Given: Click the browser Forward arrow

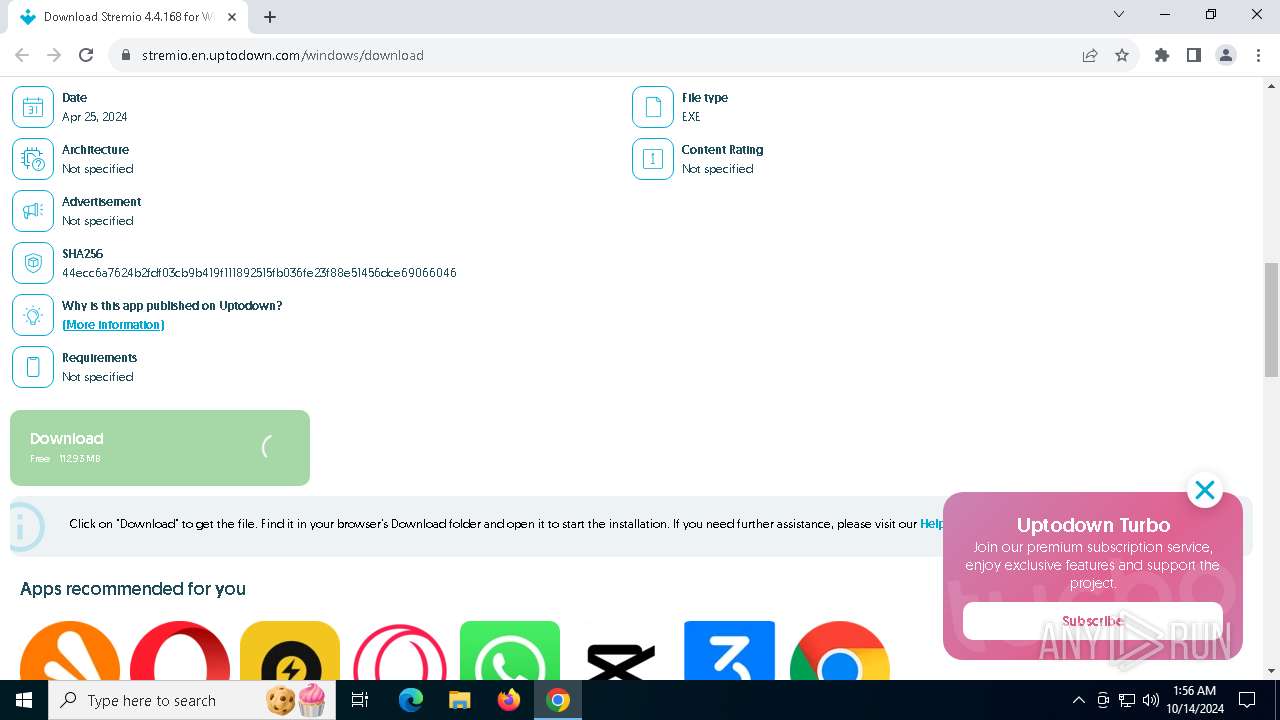Looking at the screenshot, I should pyautogui.click(x=54, y=55).
